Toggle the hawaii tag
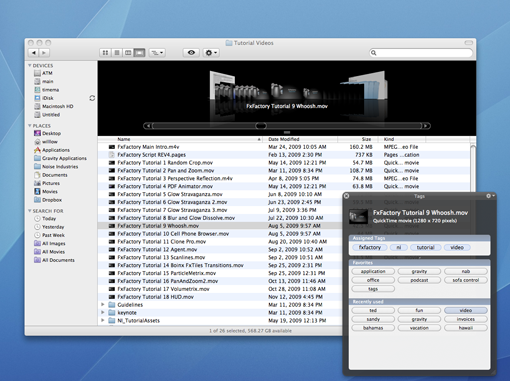 click(466, 328)
